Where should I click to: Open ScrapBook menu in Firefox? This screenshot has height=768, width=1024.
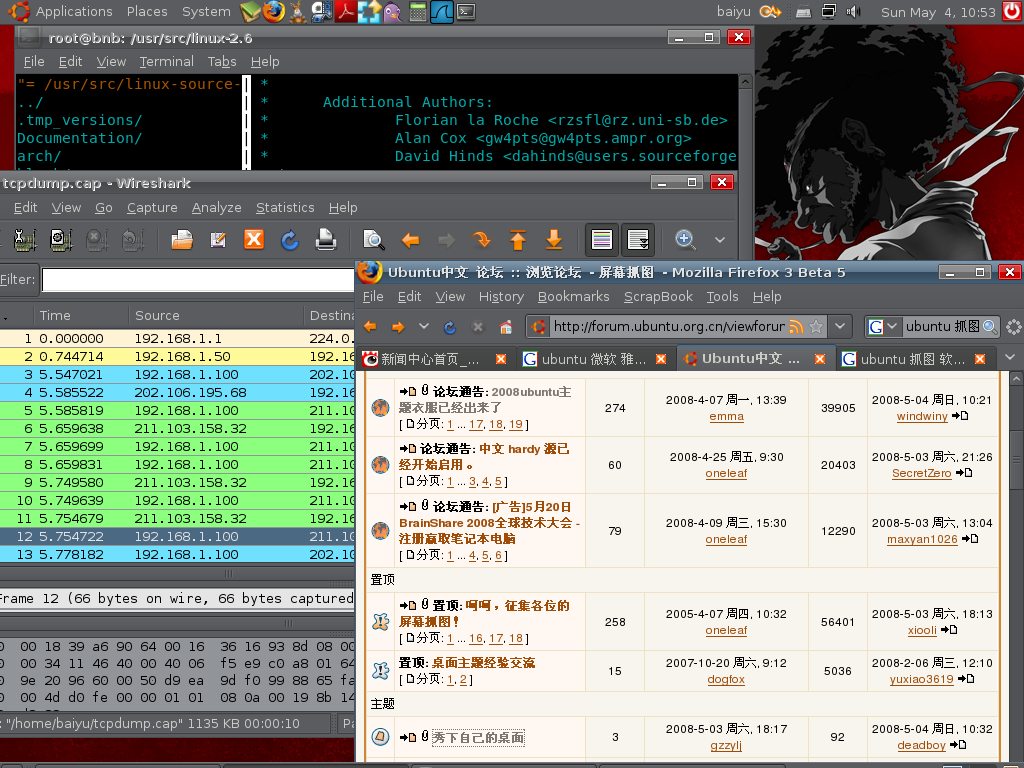pos(658,296)
